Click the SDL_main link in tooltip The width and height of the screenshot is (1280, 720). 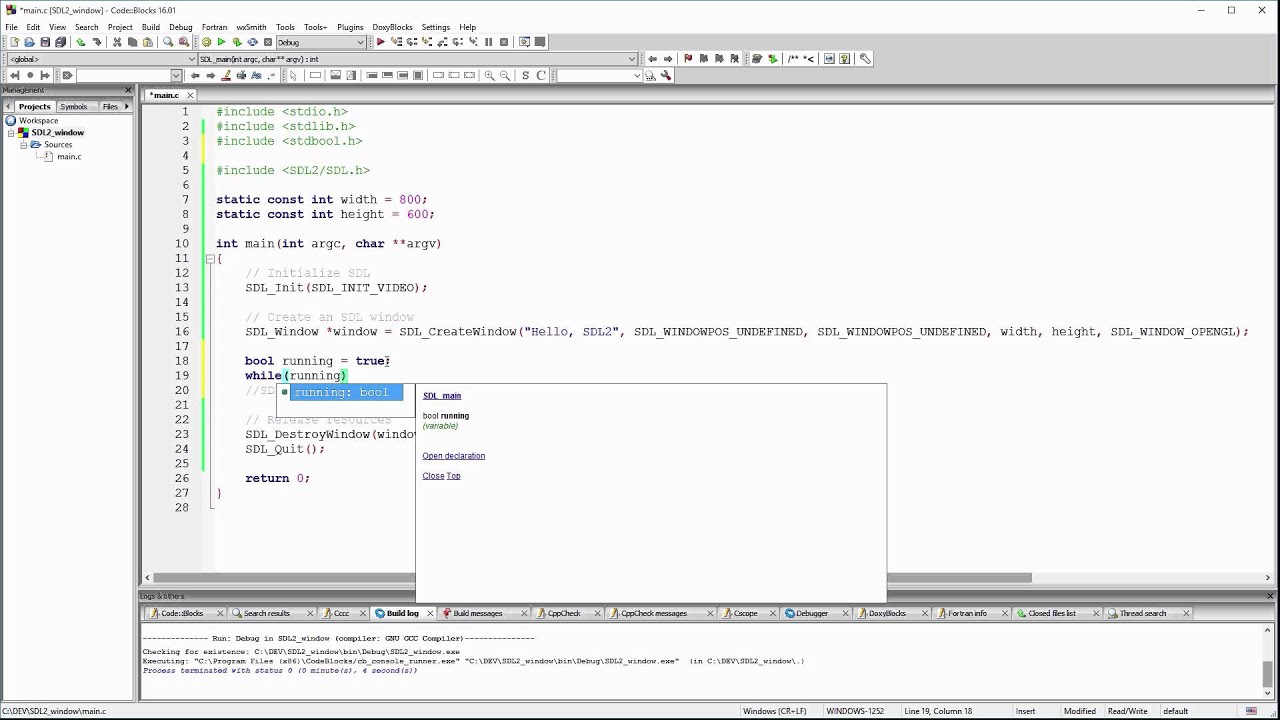[442, 396]
